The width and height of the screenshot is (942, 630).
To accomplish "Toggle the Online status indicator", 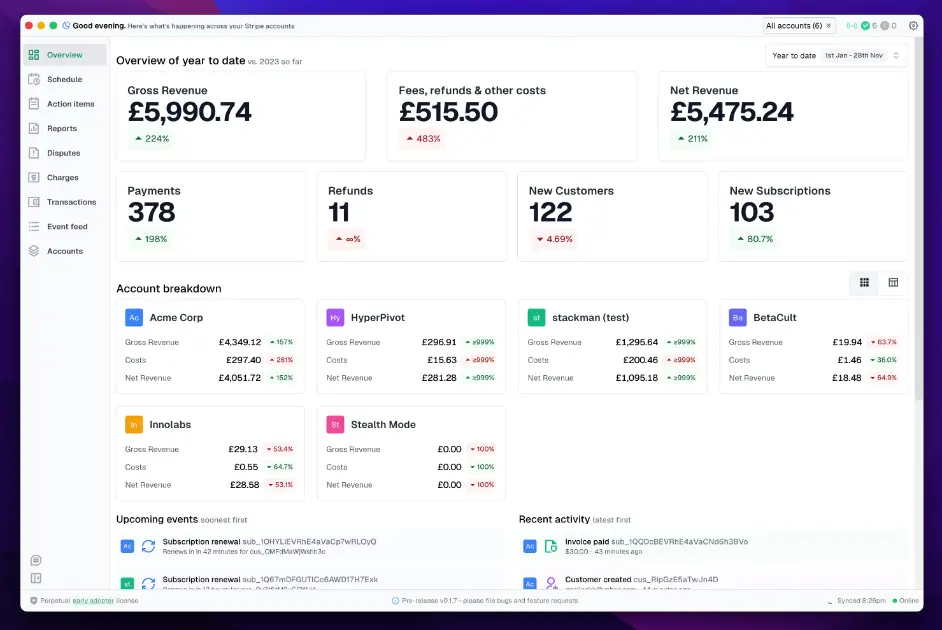I will (906, 601).
